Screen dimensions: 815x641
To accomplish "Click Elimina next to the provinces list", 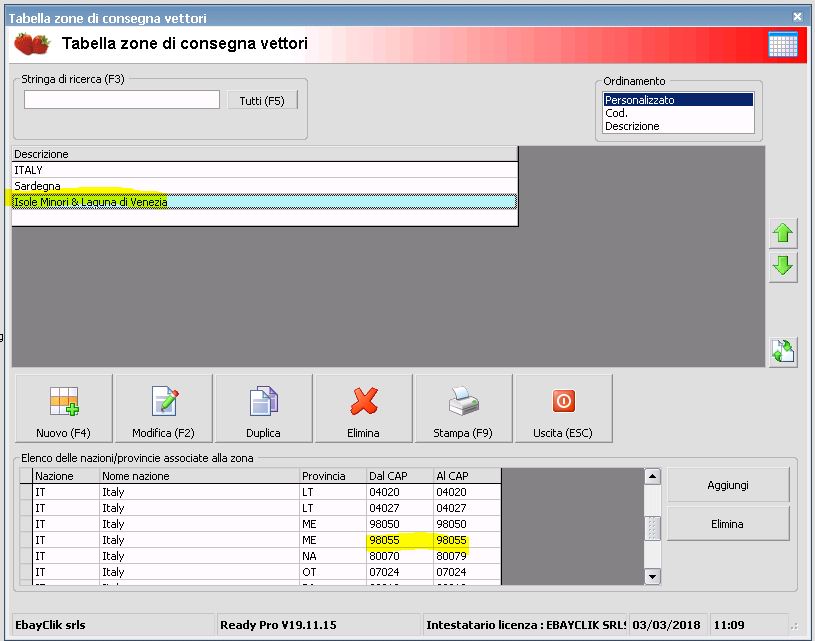I will 728,524.
